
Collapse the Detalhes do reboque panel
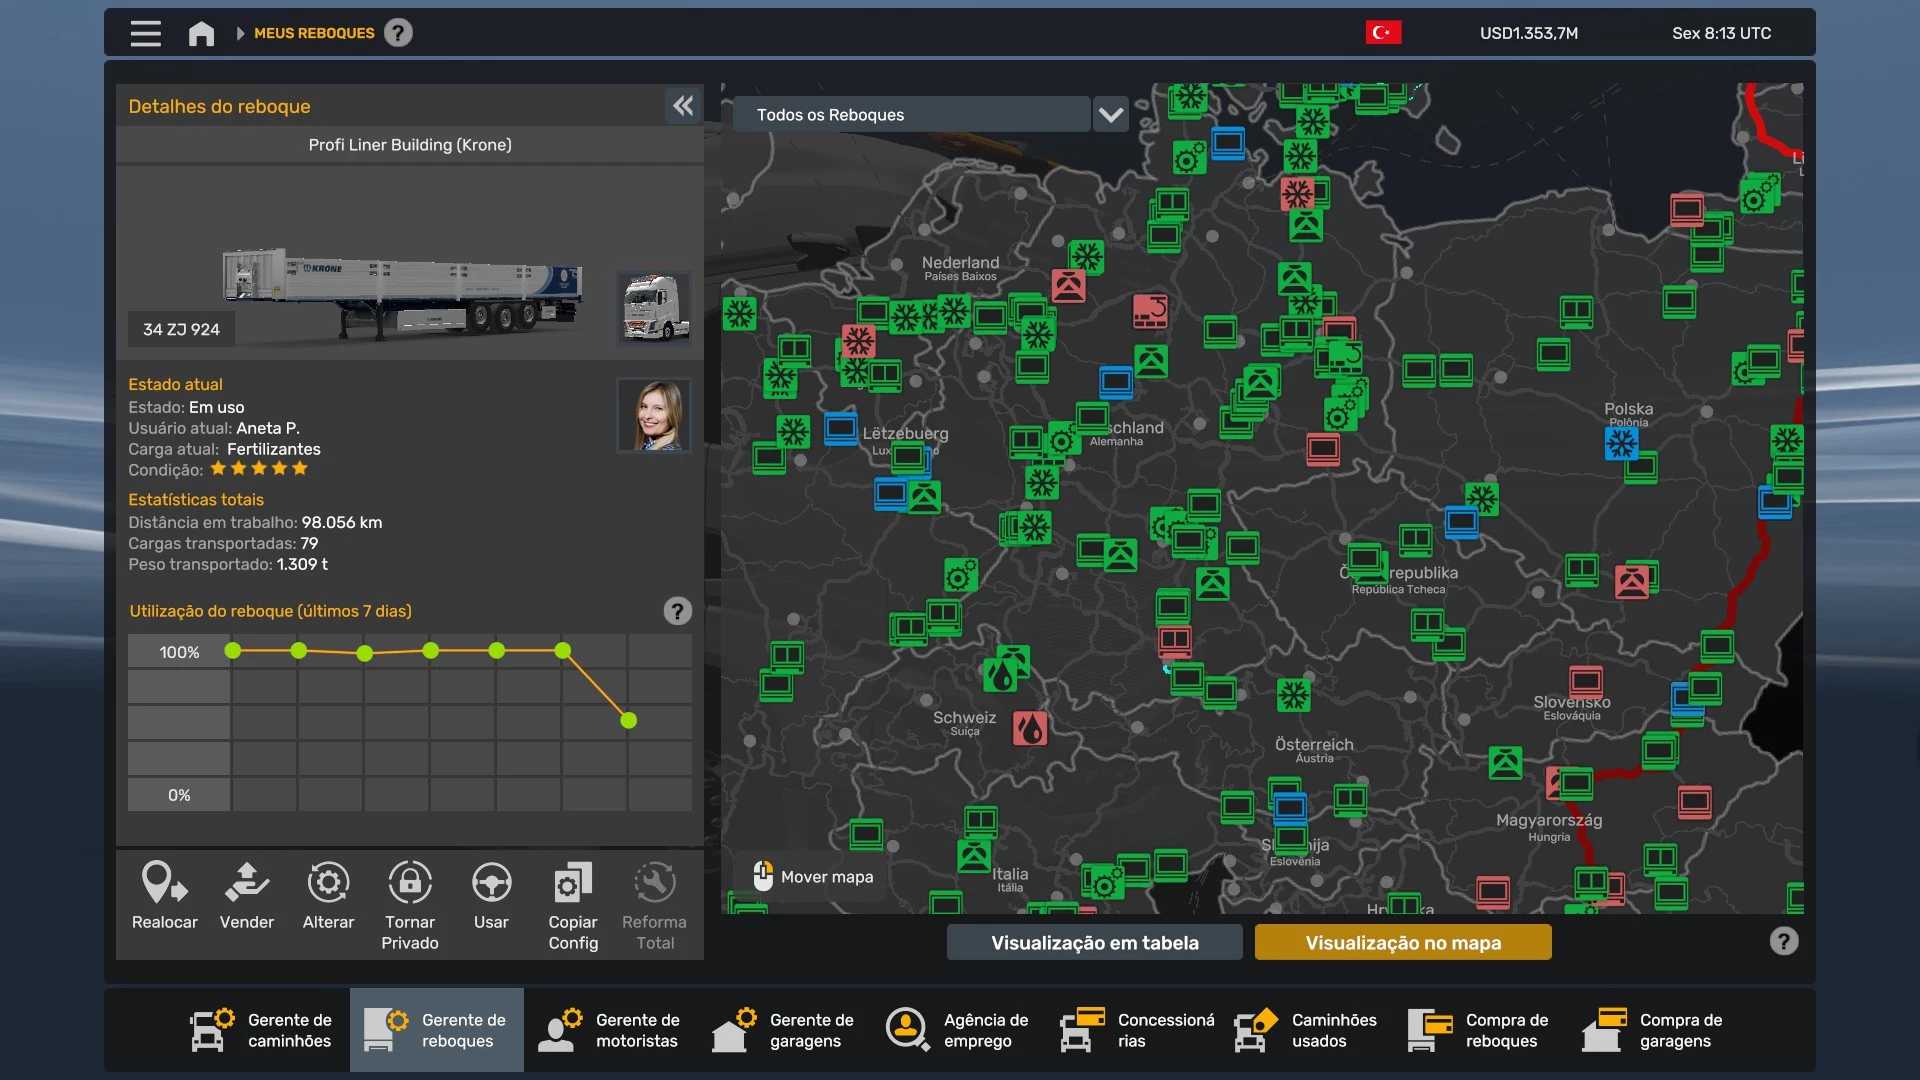[x=683, y=106]
